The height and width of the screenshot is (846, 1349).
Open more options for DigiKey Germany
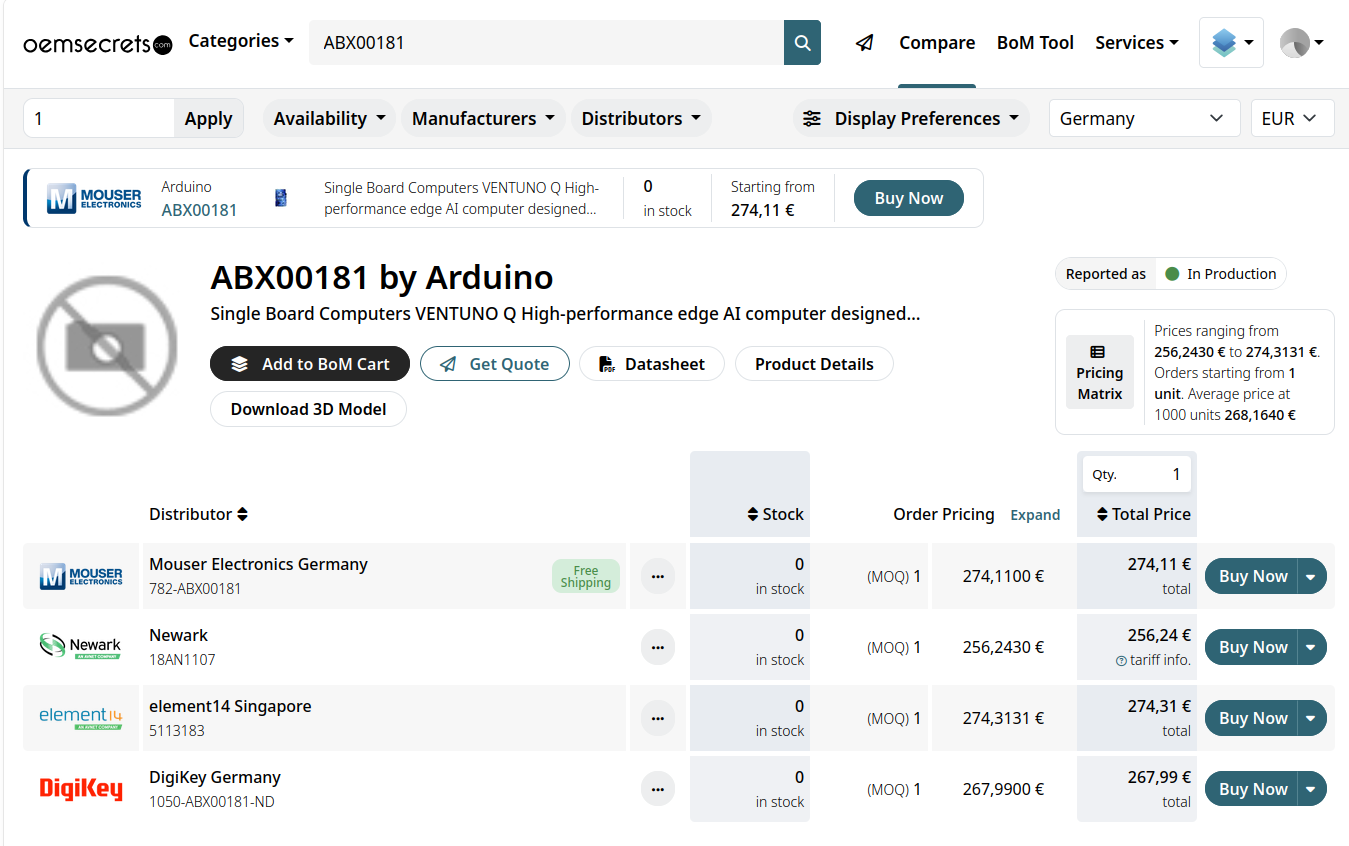658,789
